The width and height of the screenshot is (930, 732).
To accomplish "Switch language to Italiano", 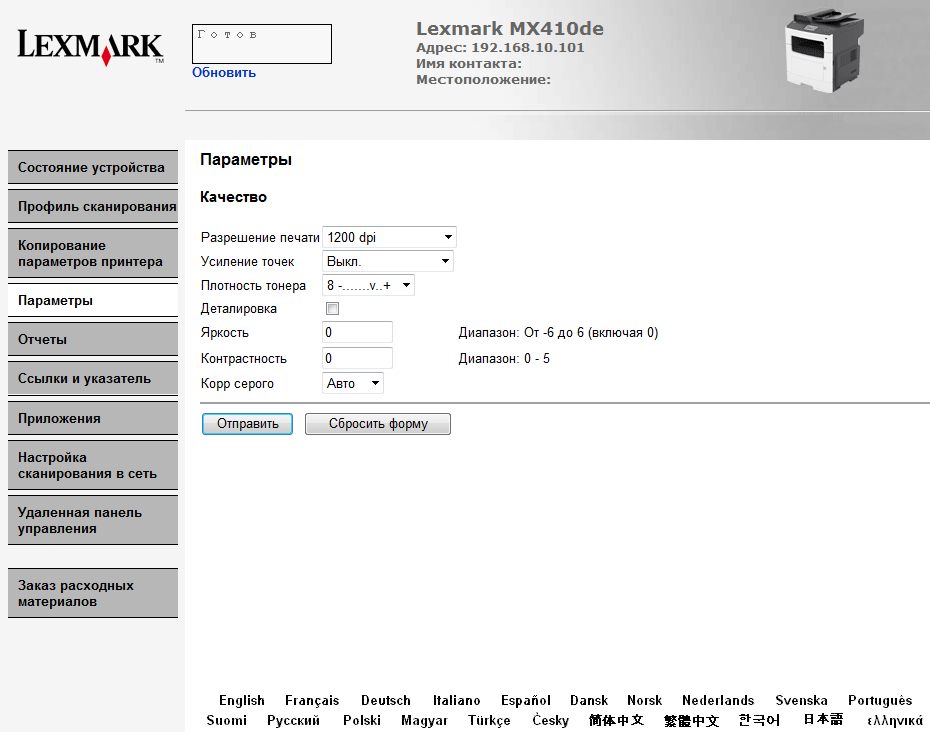I will 456,701.
